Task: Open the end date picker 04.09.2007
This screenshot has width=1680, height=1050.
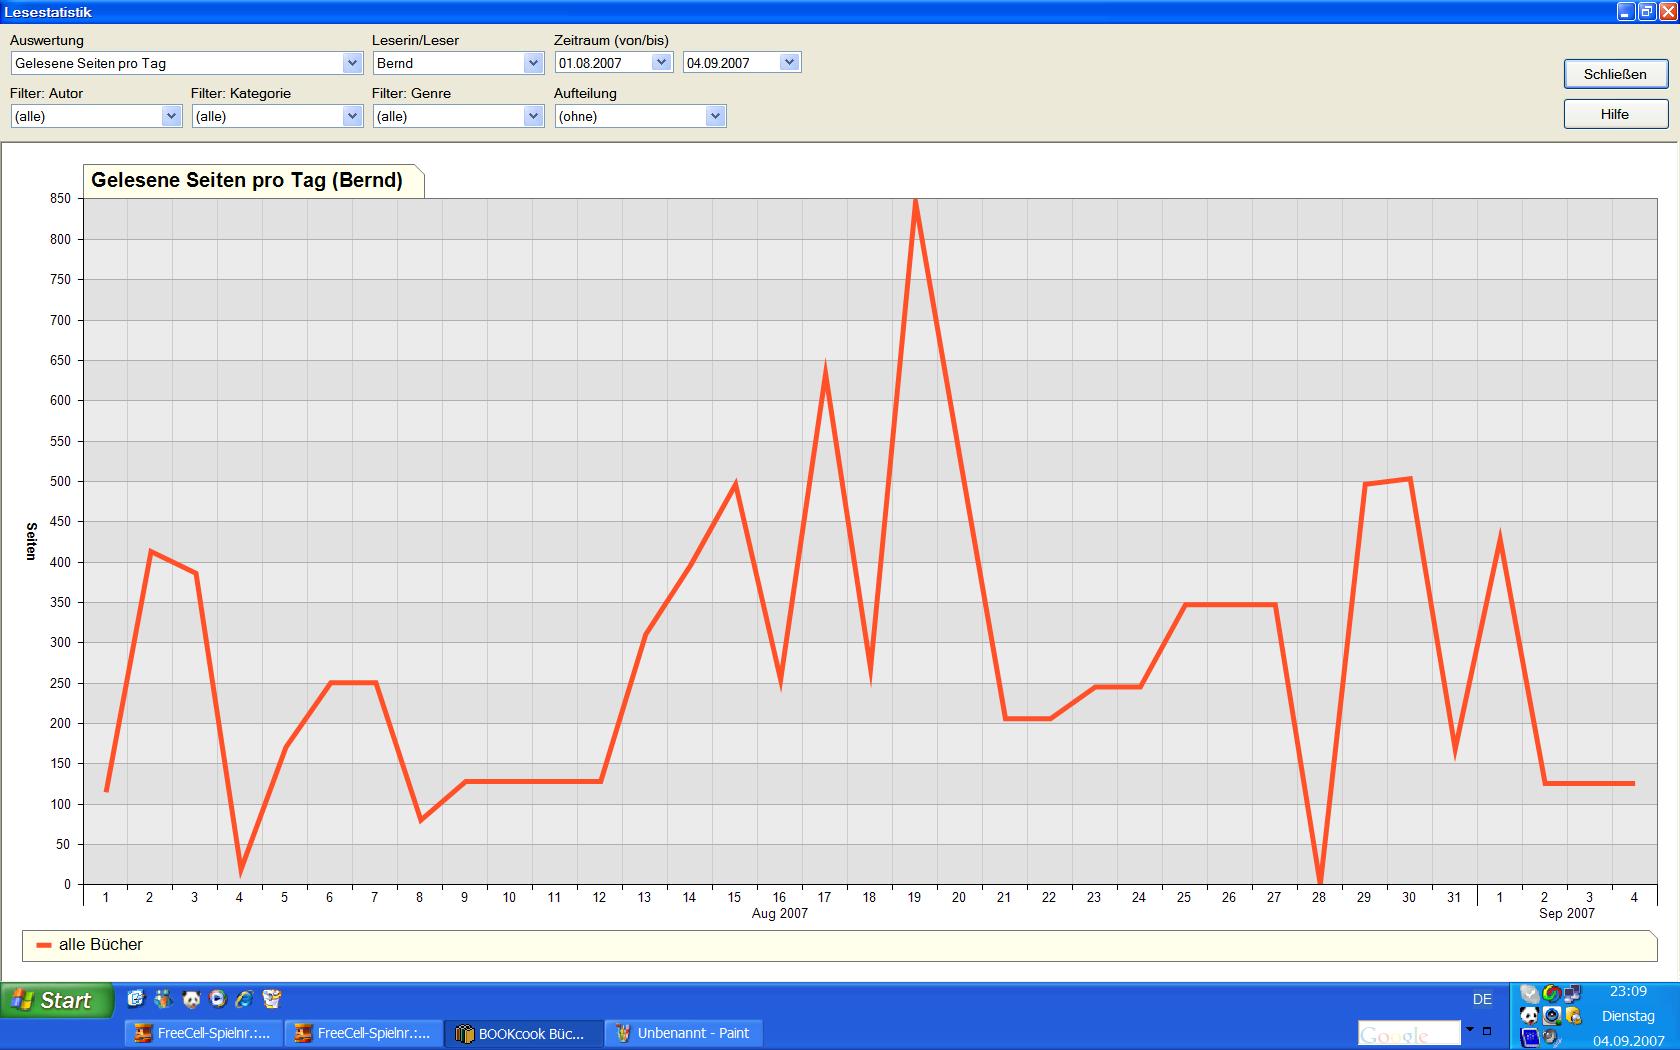Action: point(788,62)
